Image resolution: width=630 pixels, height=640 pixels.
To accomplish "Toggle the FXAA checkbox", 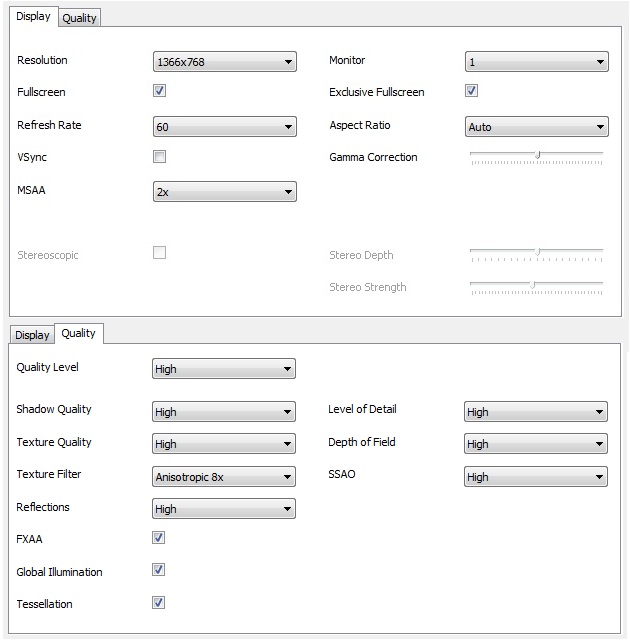I will click(x=158, y=538).
